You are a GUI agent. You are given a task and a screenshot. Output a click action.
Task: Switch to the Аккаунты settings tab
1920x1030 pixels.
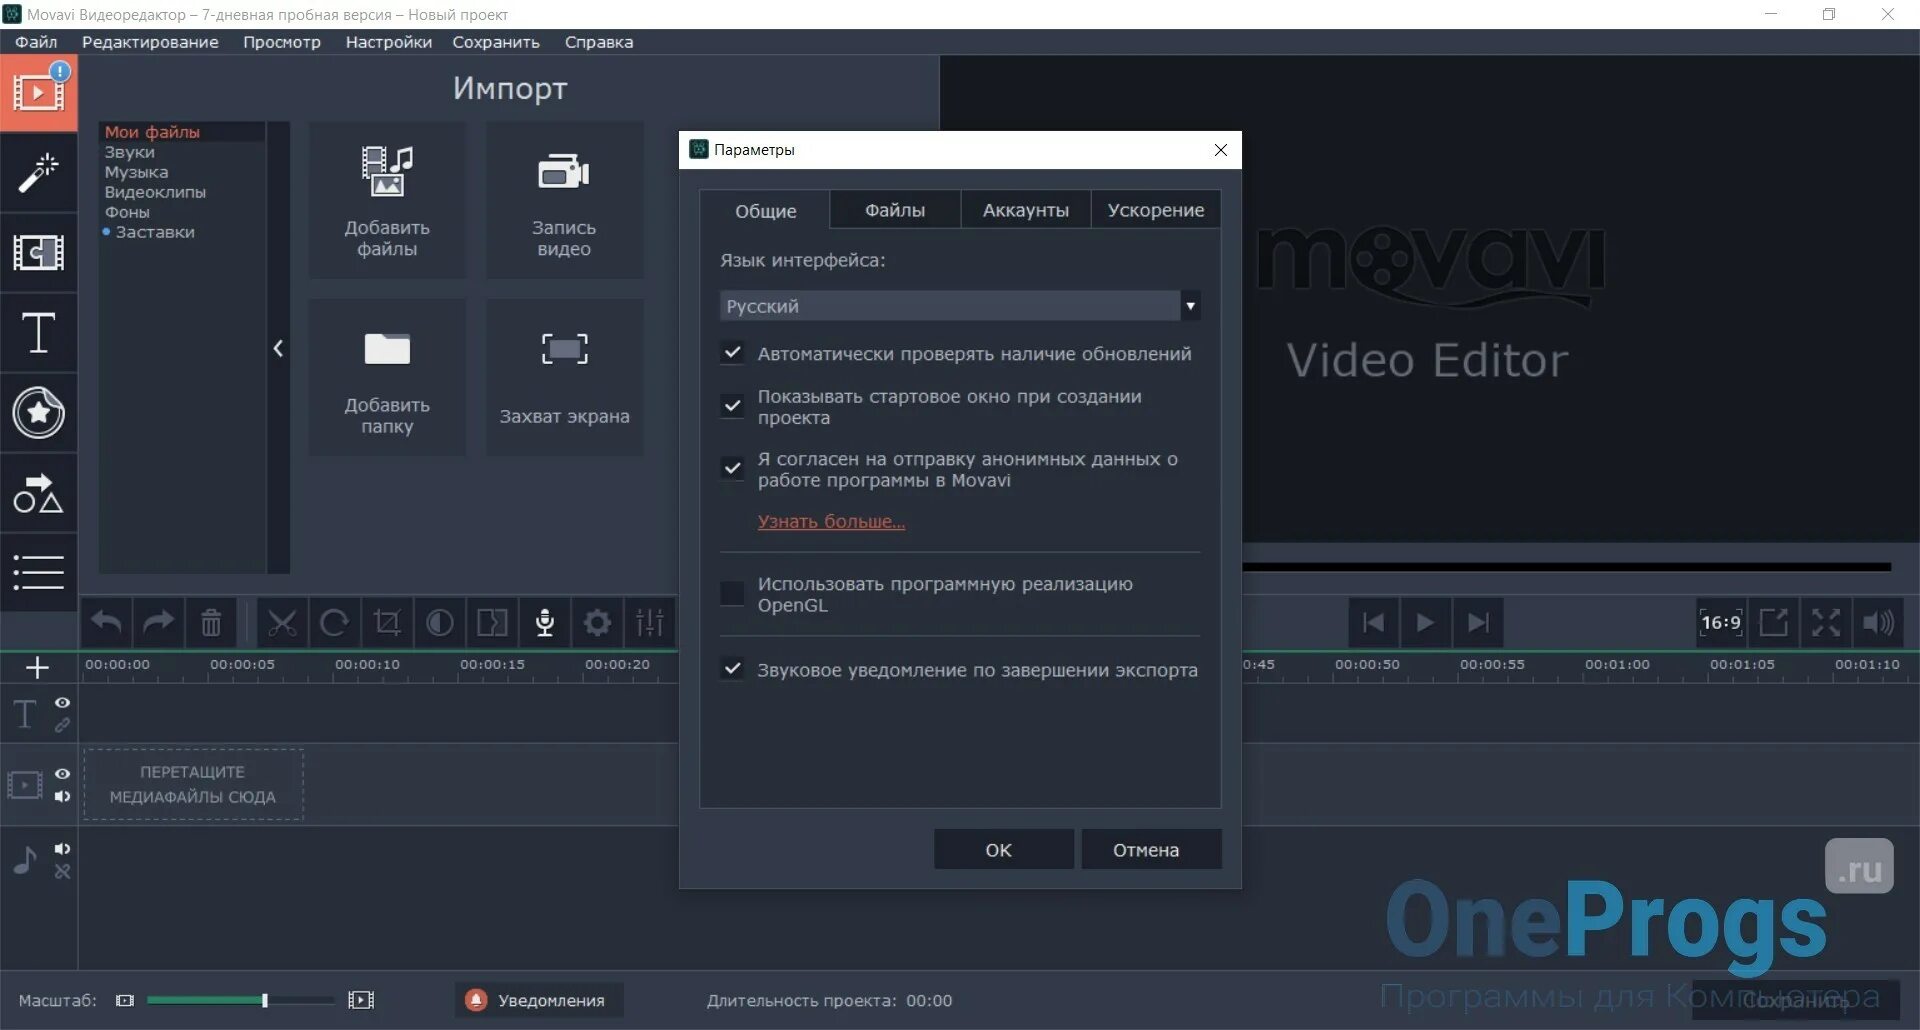point(1026,210)
